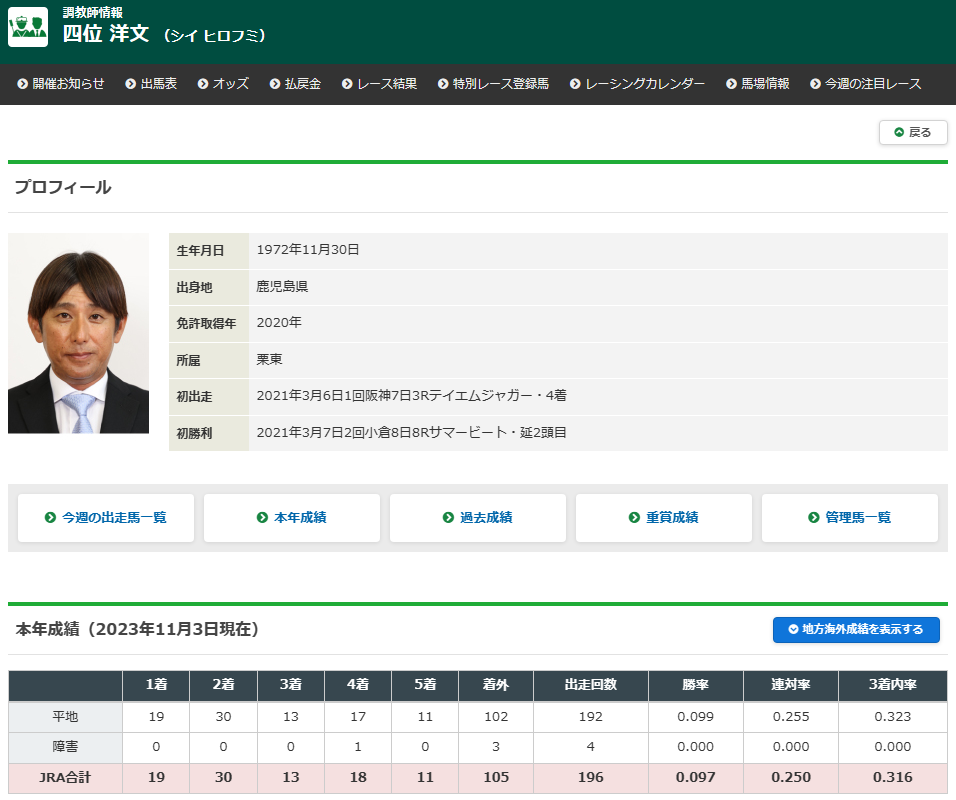Viewport: 956px width, 800px height.
Task: Click license year value 2020年
Action: point(279,323)
